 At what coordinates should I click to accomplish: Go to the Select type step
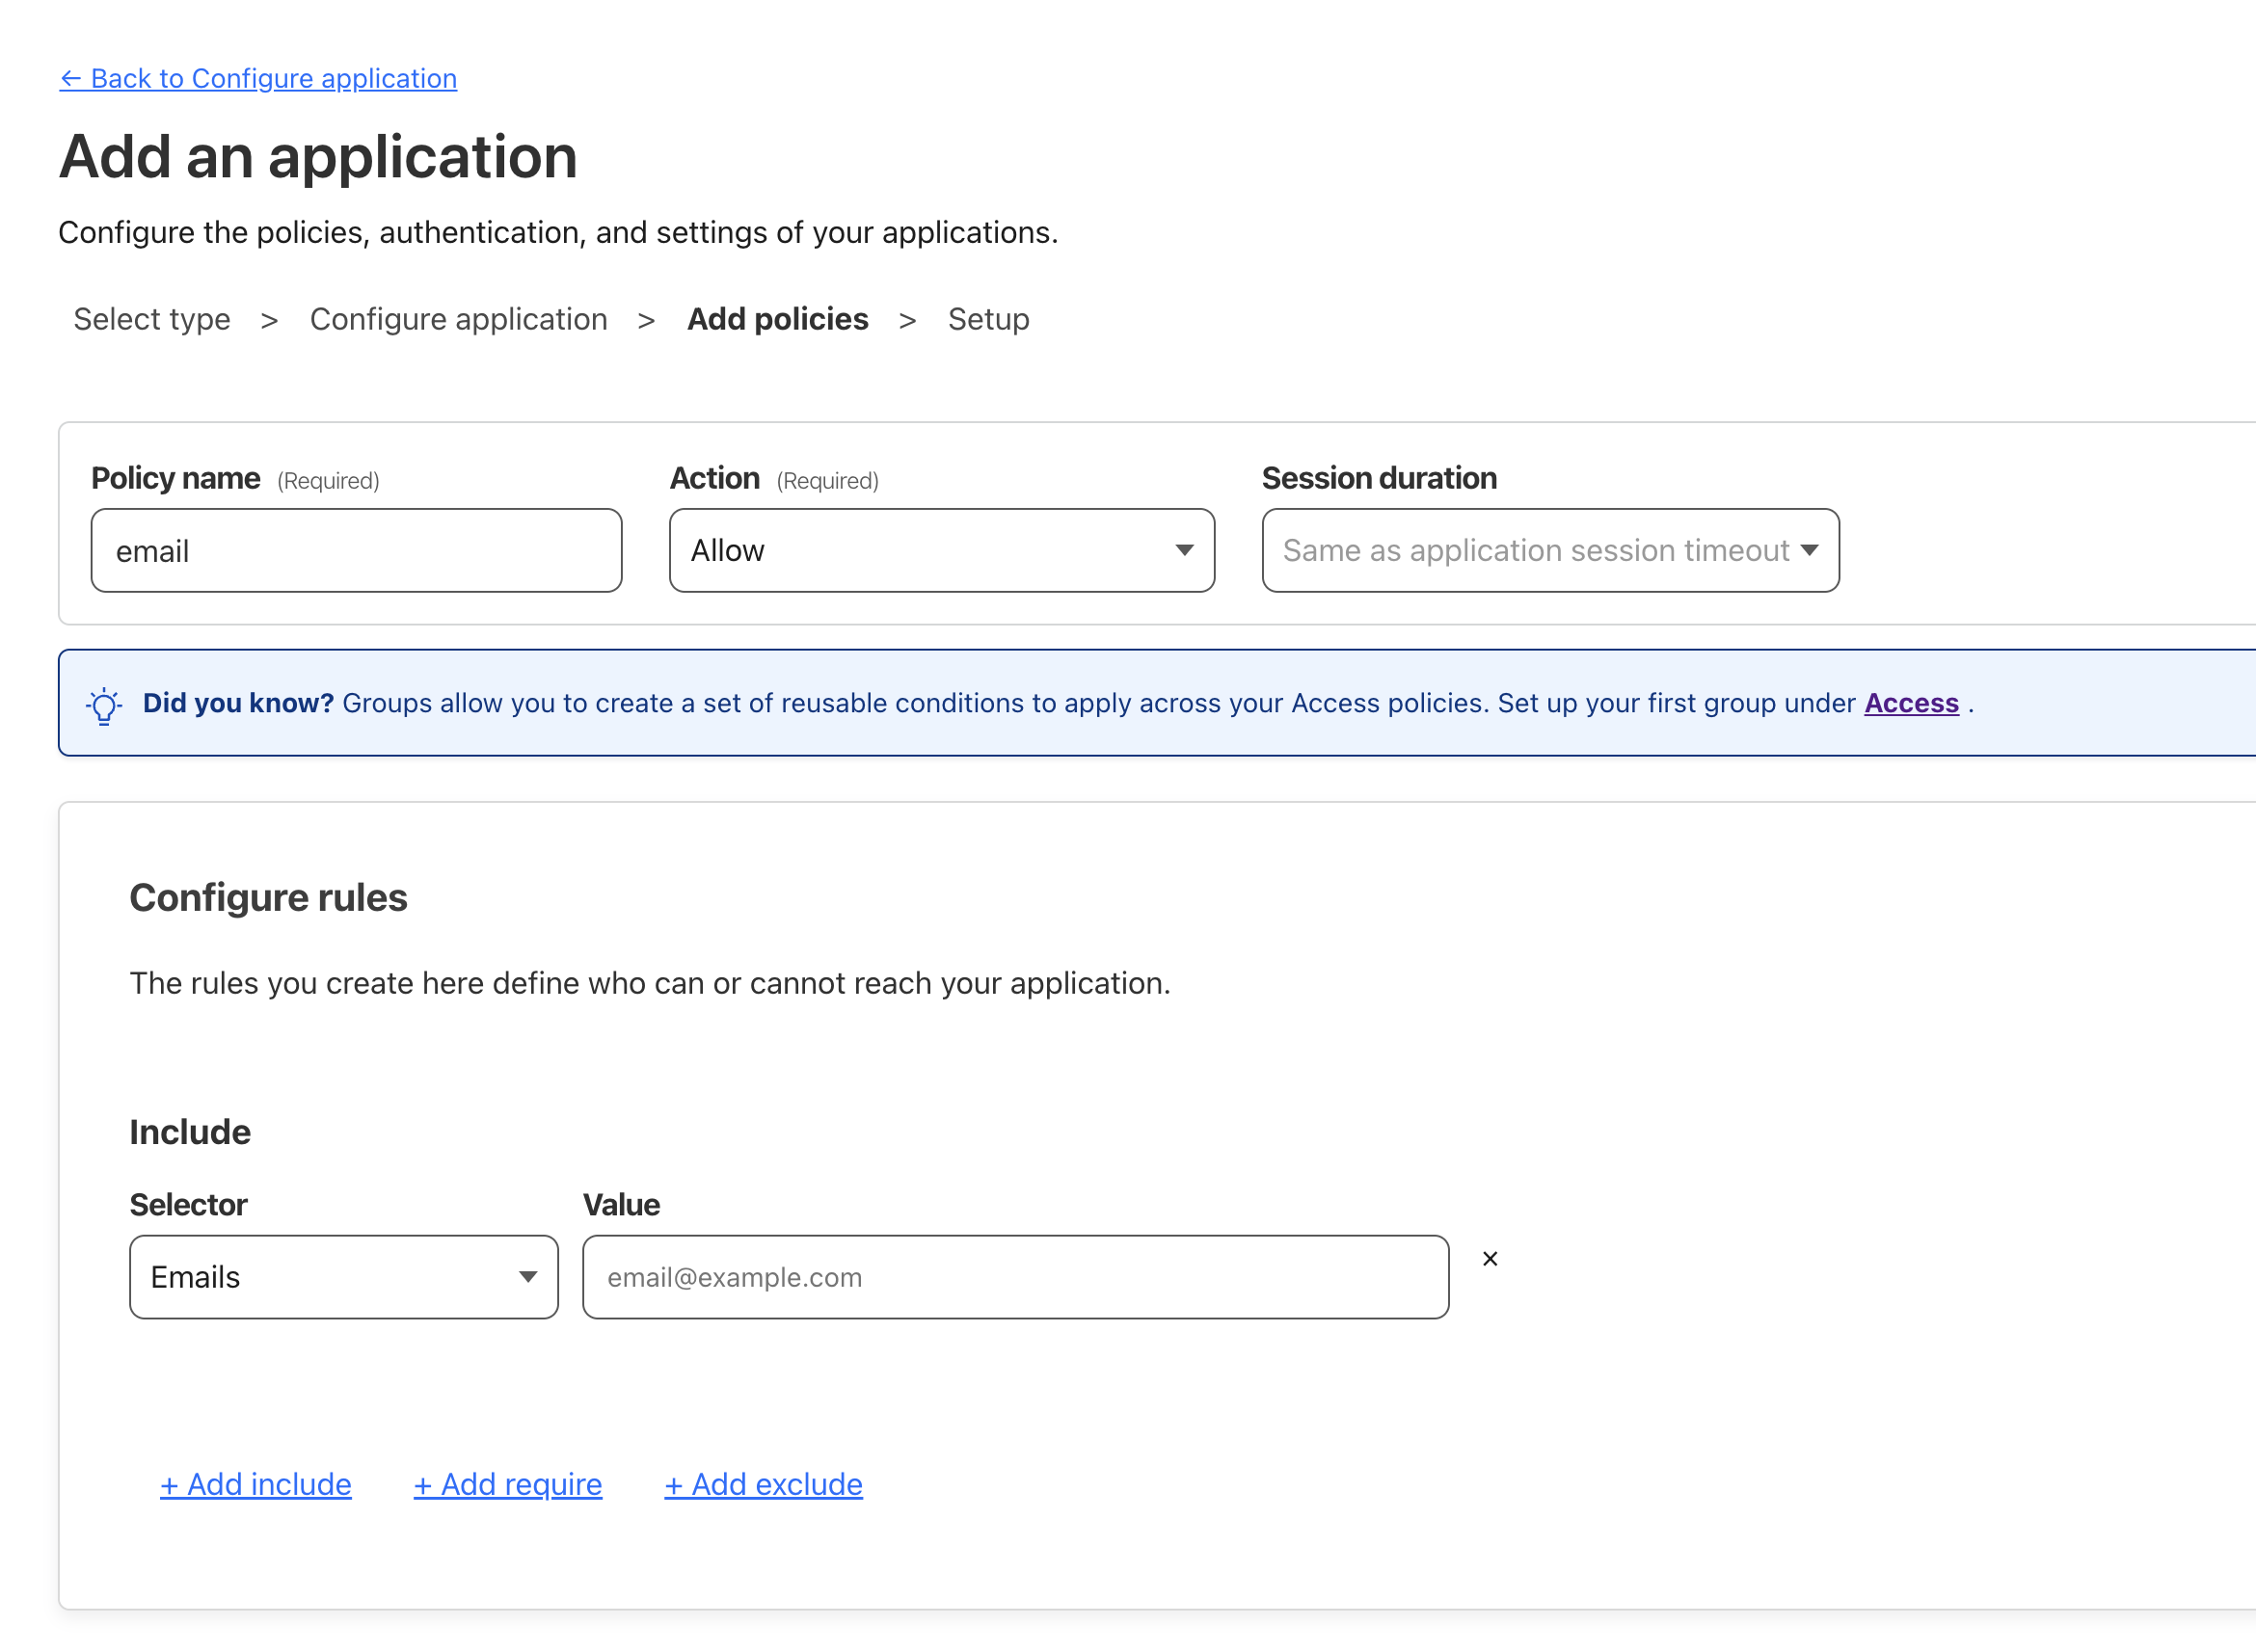pyautogui.click(x=152, y=319)
